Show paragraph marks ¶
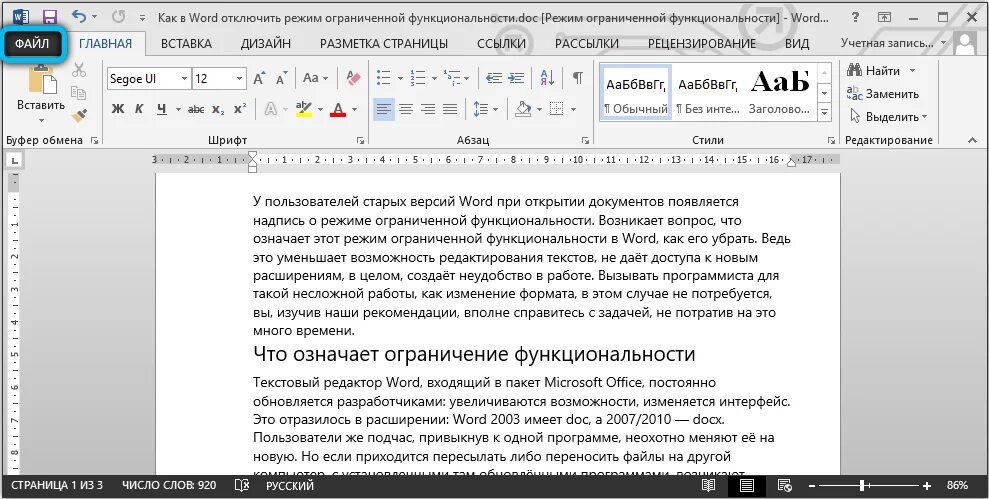This screenshot has width=989, height=499. (578, 78)
